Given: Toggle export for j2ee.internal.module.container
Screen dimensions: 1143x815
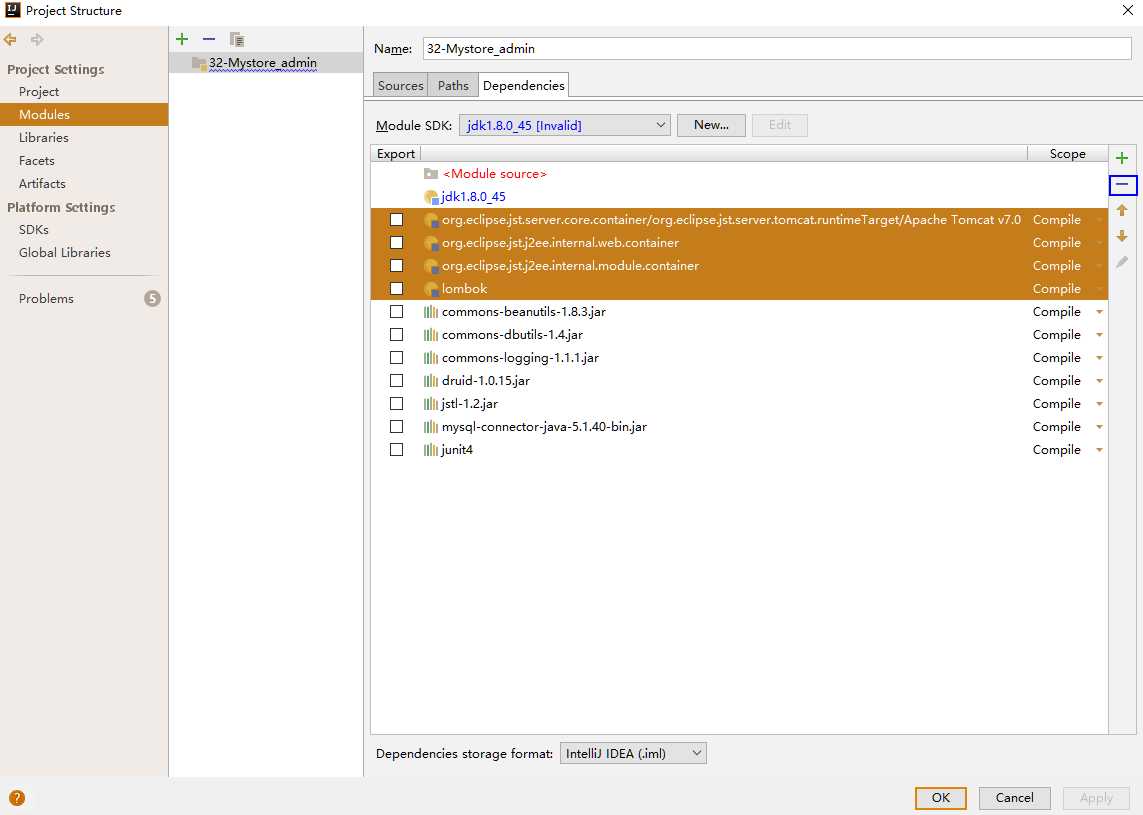Looking at the screenshot, I should pyautogui.click(x=397, y=265).
